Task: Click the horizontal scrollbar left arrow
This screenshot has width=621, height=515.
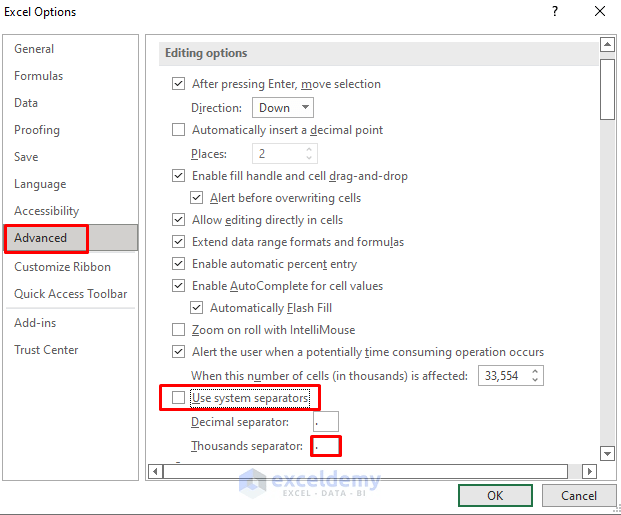Action: click(155, 471)
